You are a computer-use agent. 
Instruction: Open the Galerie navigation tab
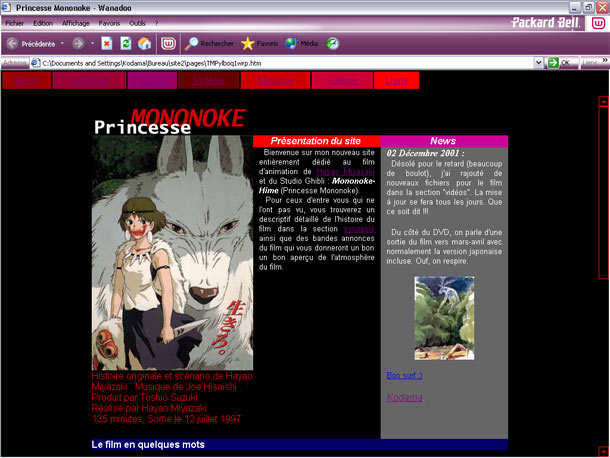(342, 81)
